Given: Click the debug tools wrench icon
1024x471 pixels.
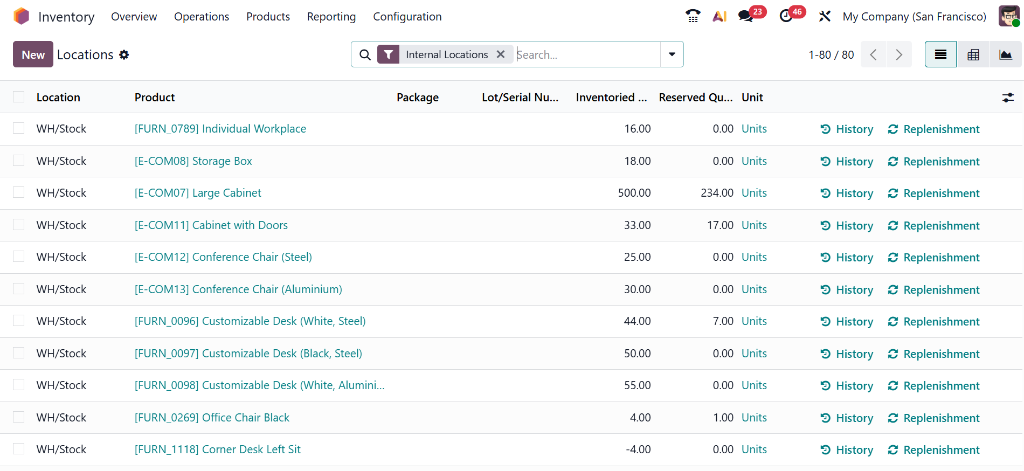Looking at the screenshot, I should (x=825, y=16).
